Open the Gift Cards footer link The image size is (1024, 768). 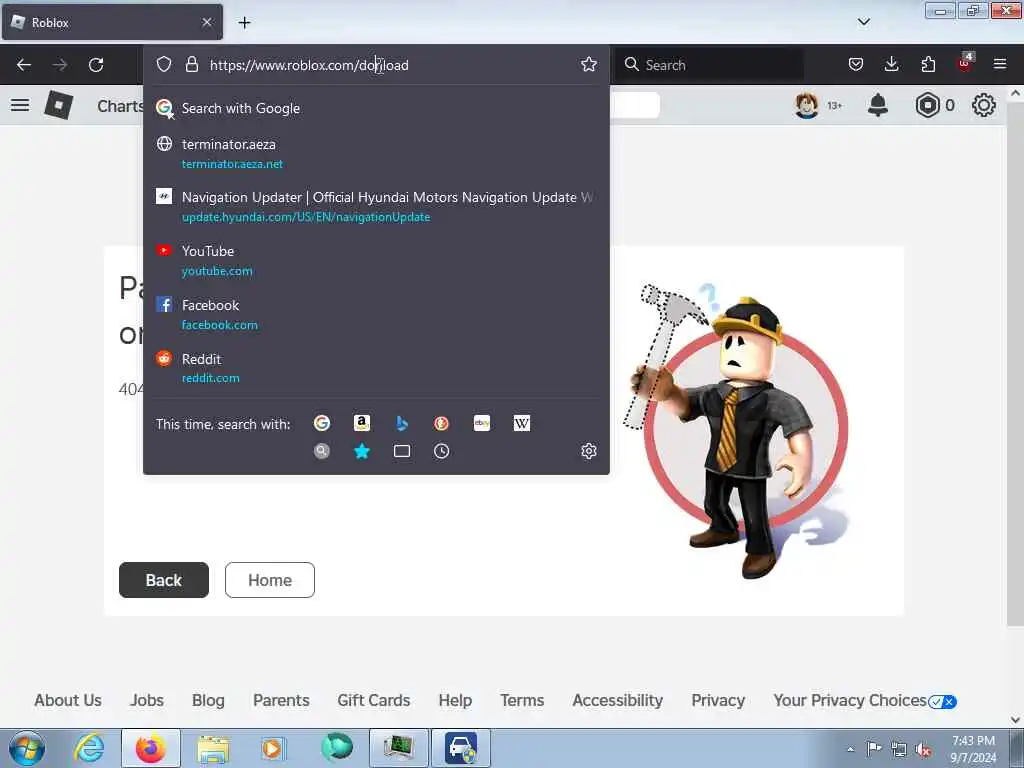374,700
